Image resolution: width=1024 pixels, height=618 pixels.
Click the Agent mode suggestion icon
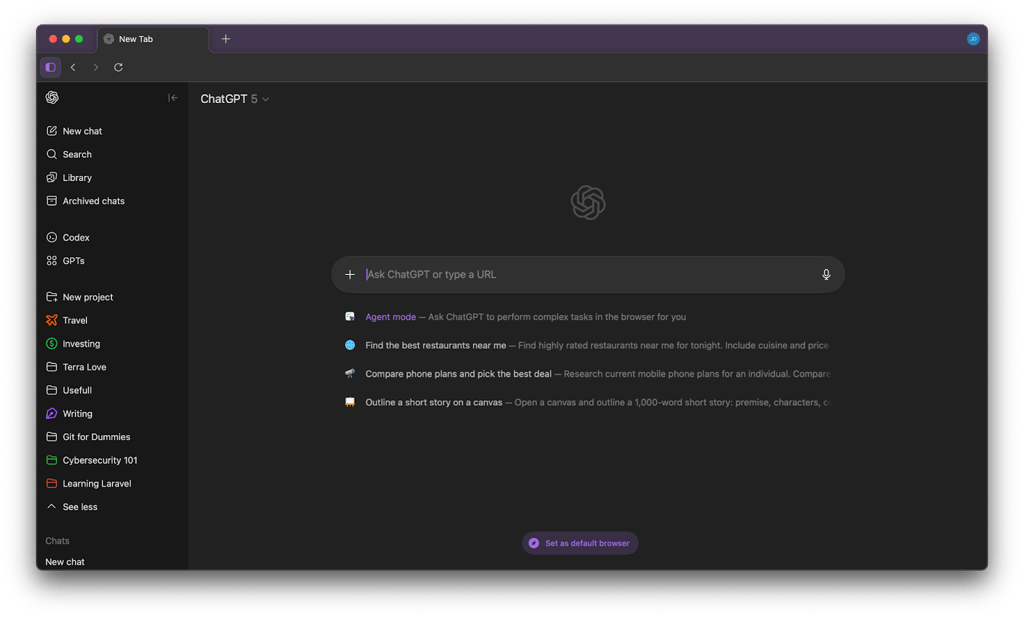pyautogui.click(x=350, y=316)
